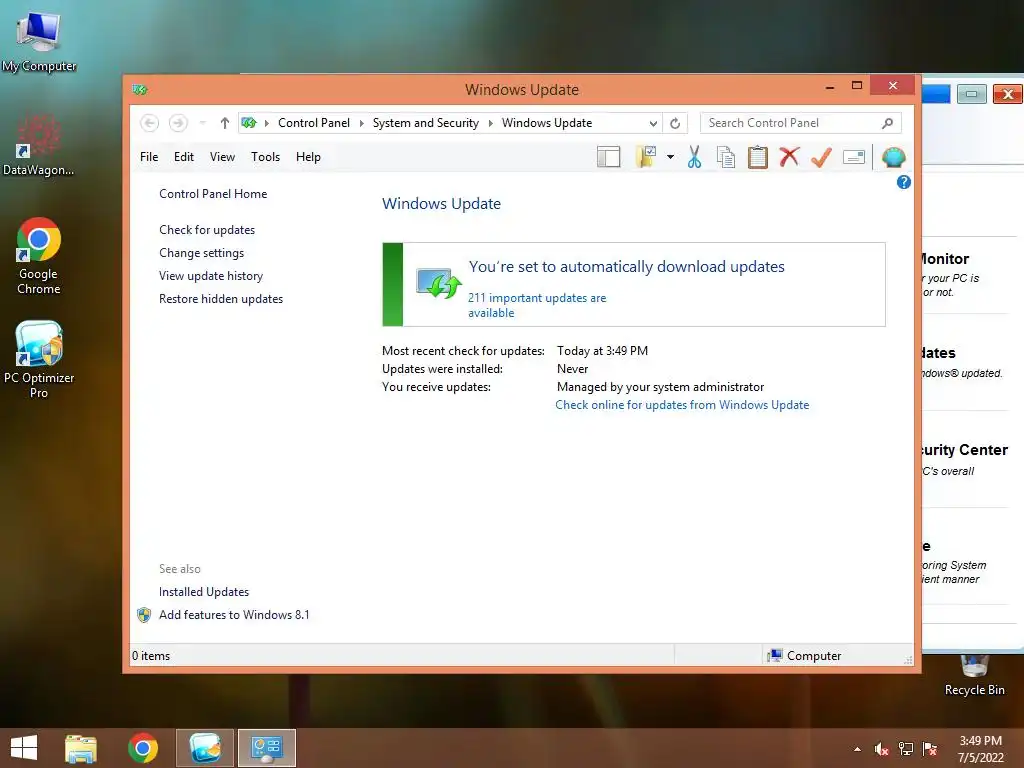Expand the dropdown arrow beside folder options icon

[670, 157]
